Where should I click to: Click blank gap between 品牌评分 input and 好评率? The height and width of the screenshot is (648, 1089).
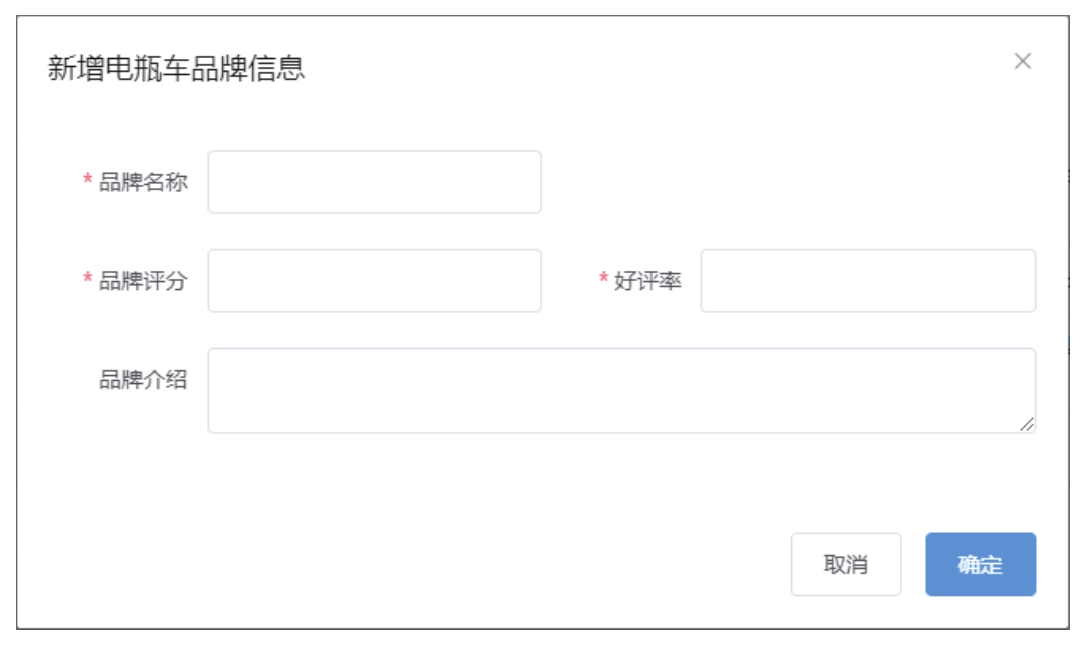click(x=568, y=281)
